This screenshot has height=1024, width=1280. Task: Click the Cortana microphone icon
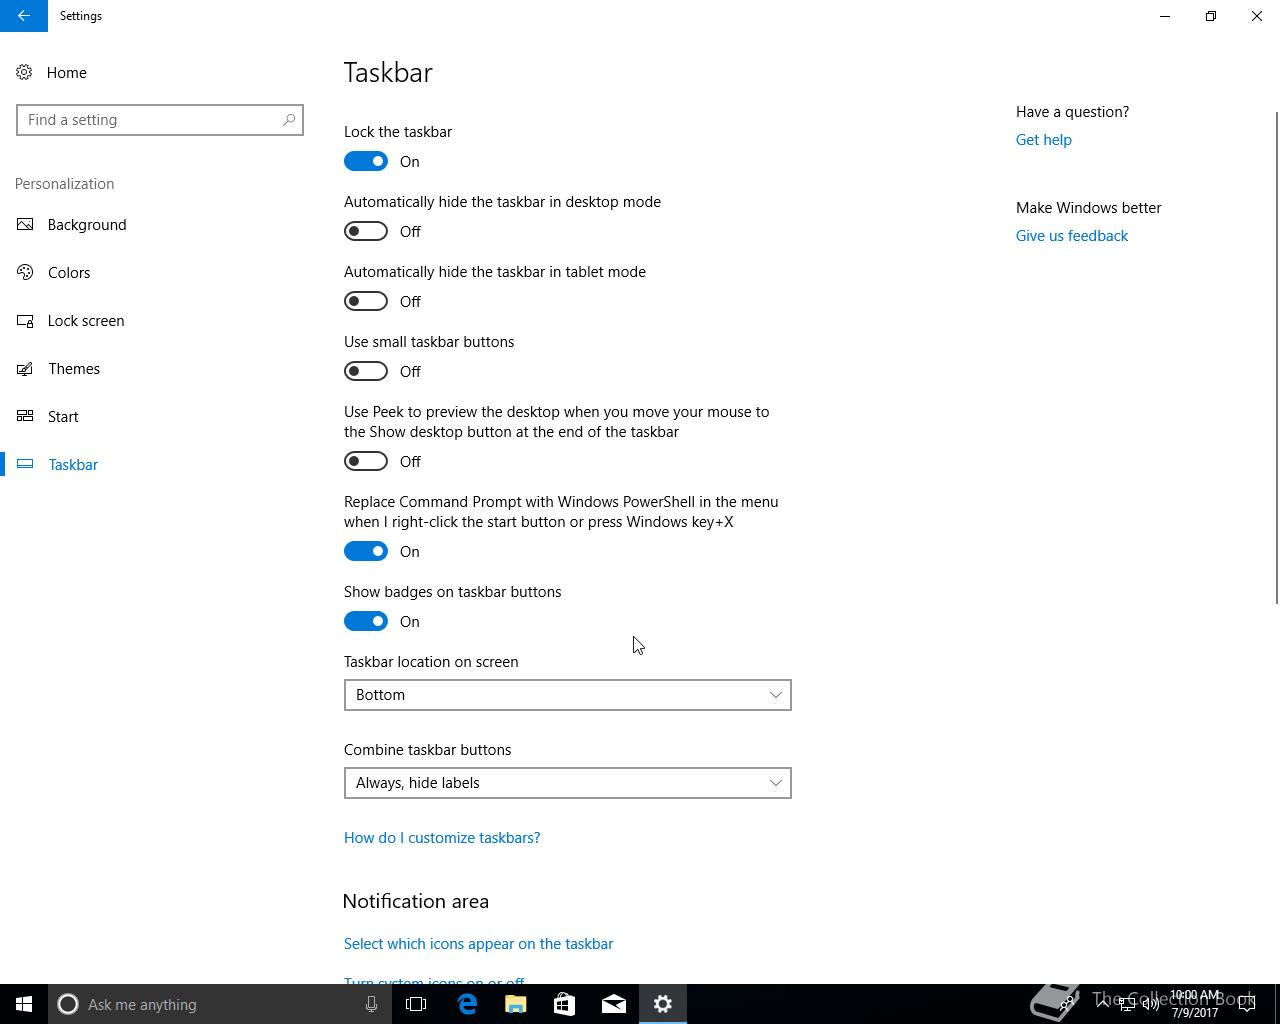pos(371,1004)
